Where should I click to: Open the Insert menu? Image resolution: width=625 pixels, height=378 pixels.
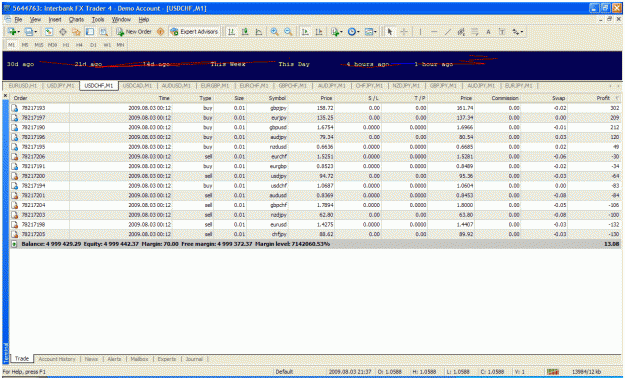pyautogui.click(x=55, y=20)
